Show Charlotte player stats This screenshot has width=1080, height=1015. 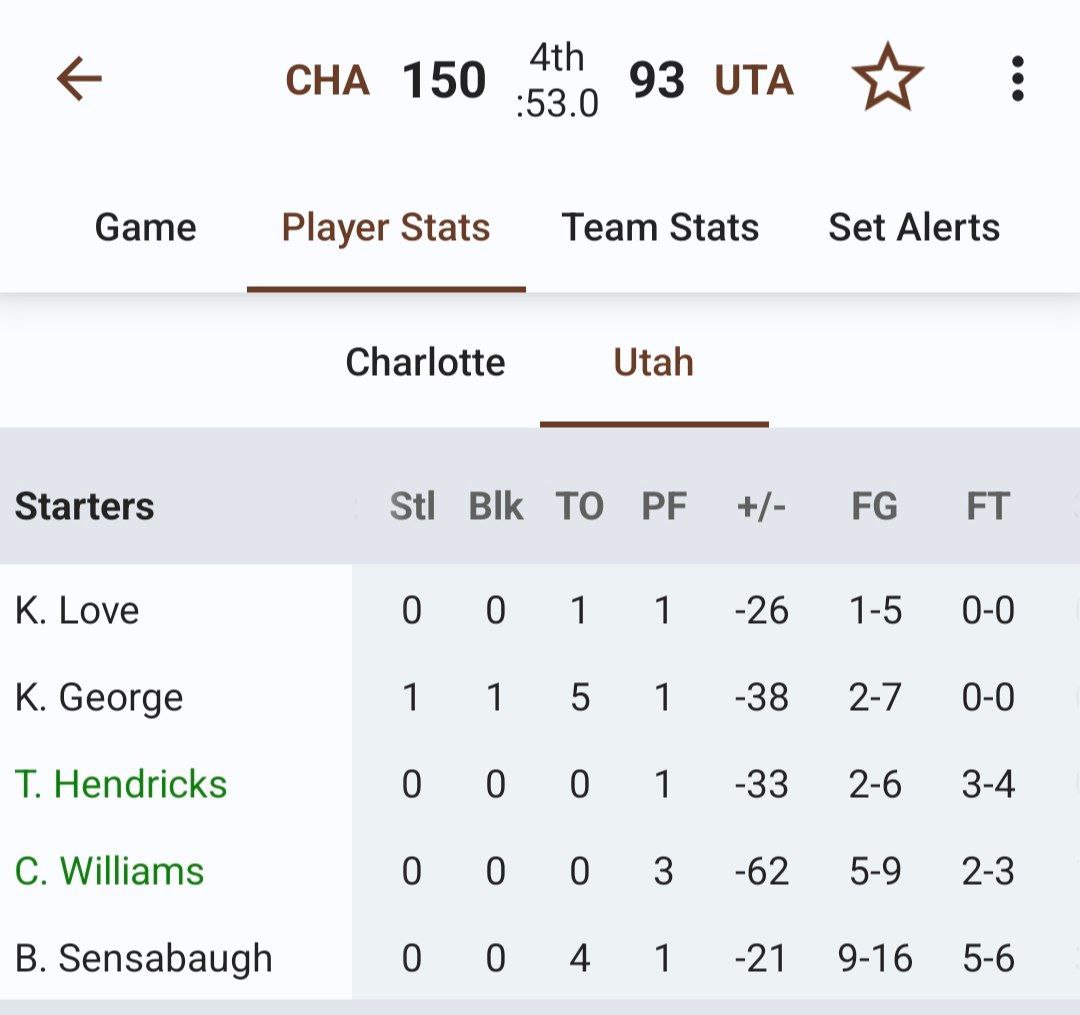coord(425,362)
